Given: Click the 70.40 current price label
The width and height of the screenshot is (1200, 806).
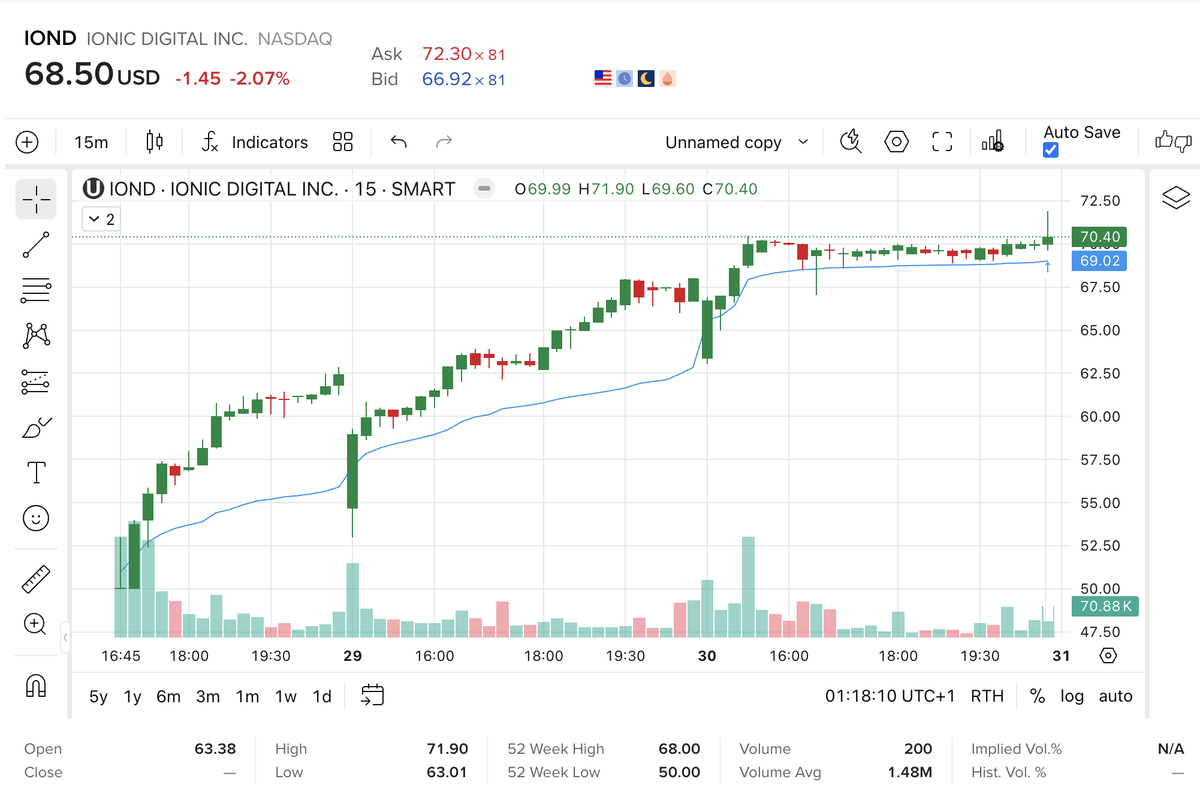Looking at the screenshot, I should 1098,237.
